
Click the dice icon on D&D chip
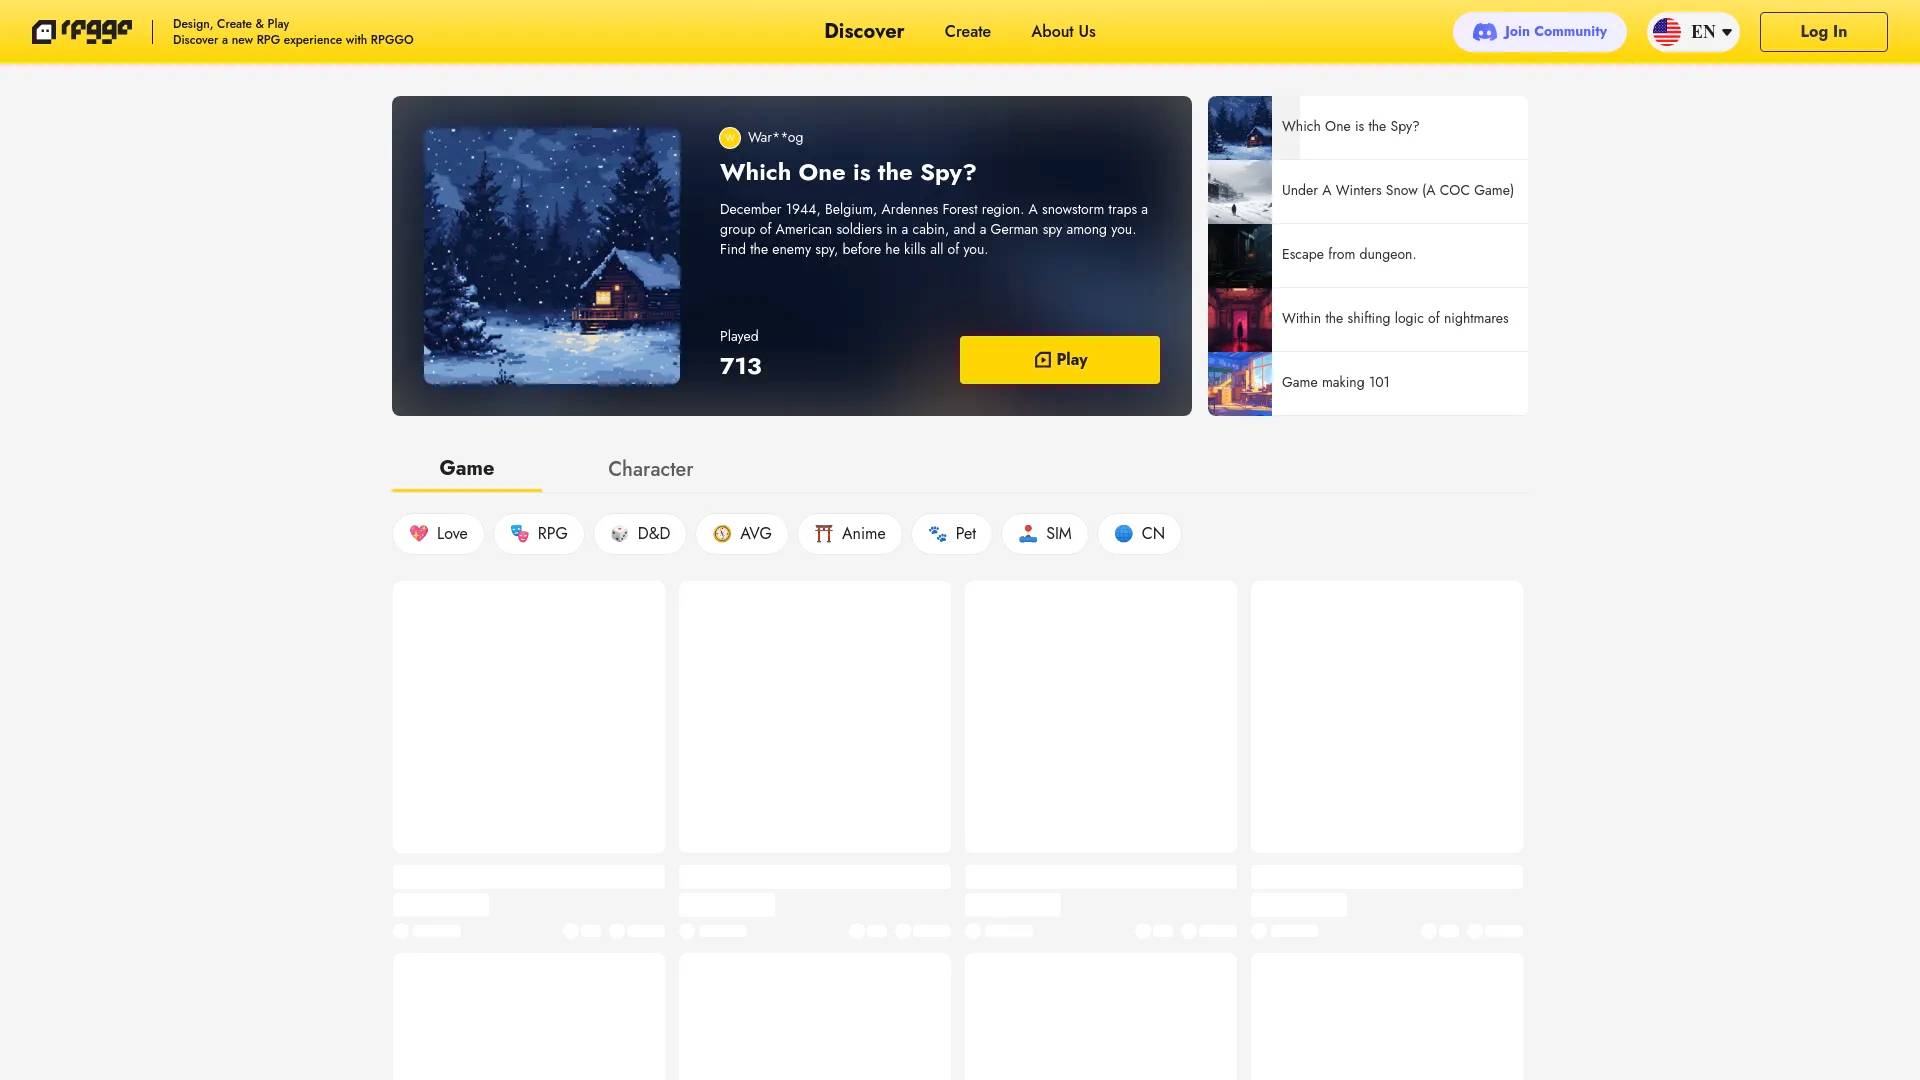click(x=620, y=534)
